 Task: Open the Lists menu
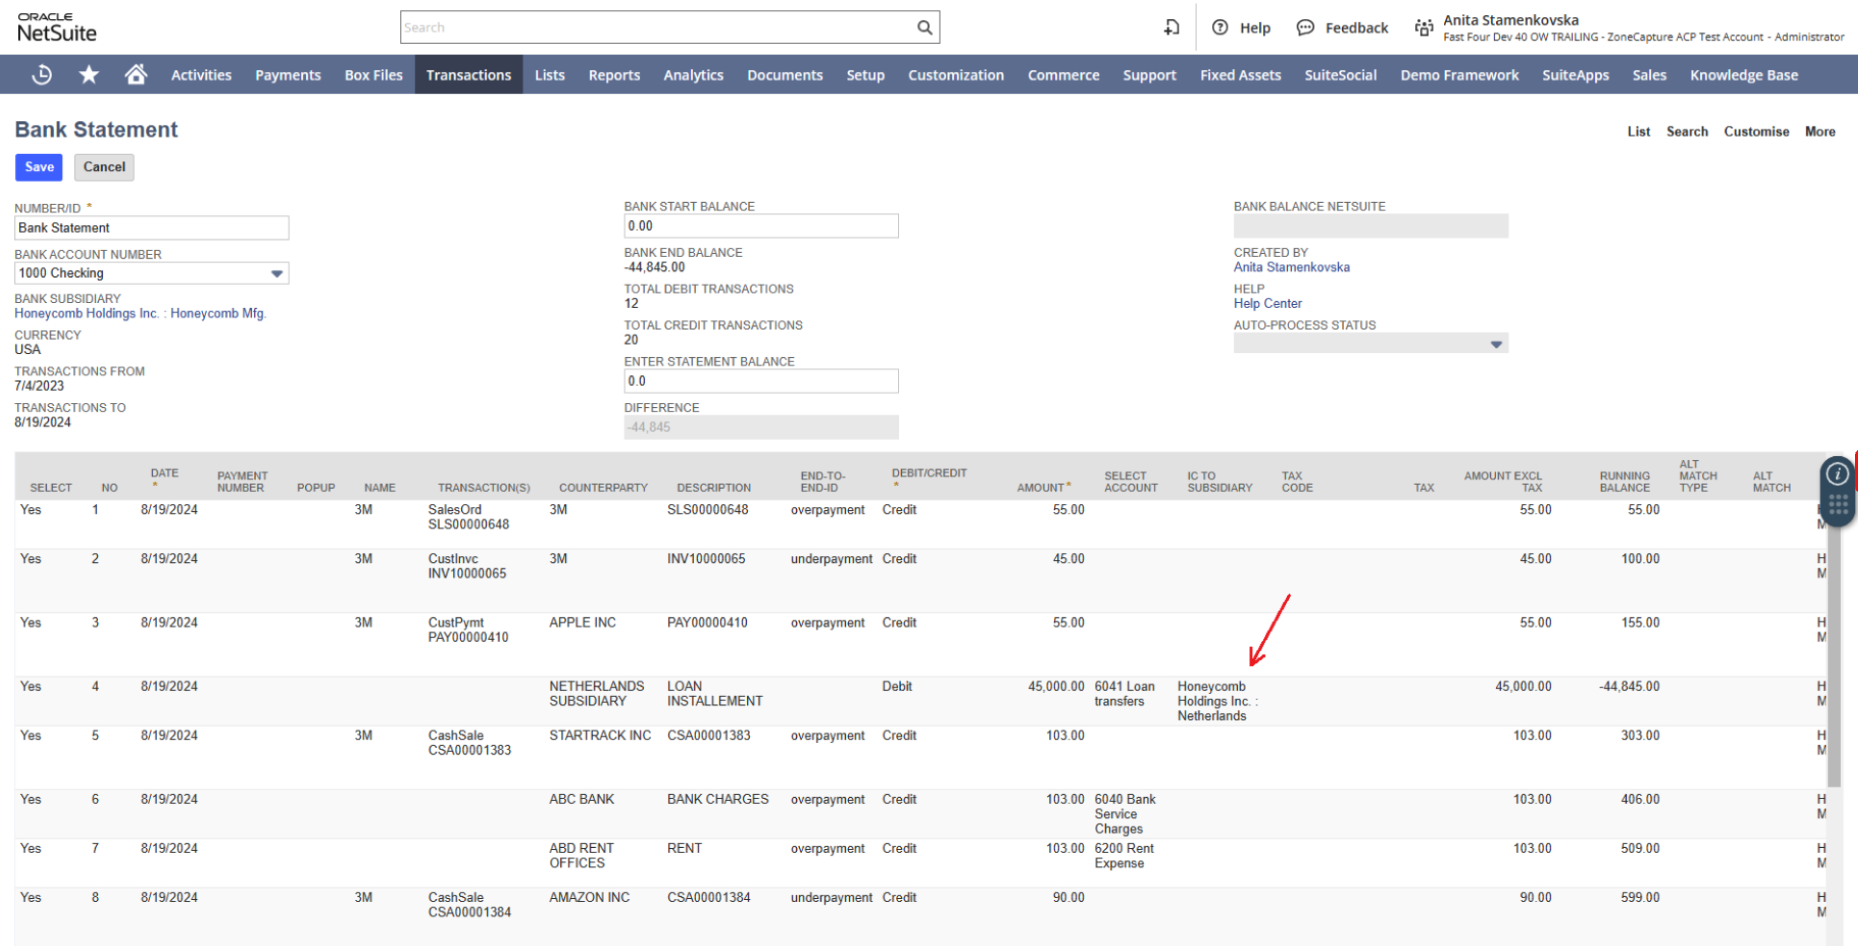(550, 75)
